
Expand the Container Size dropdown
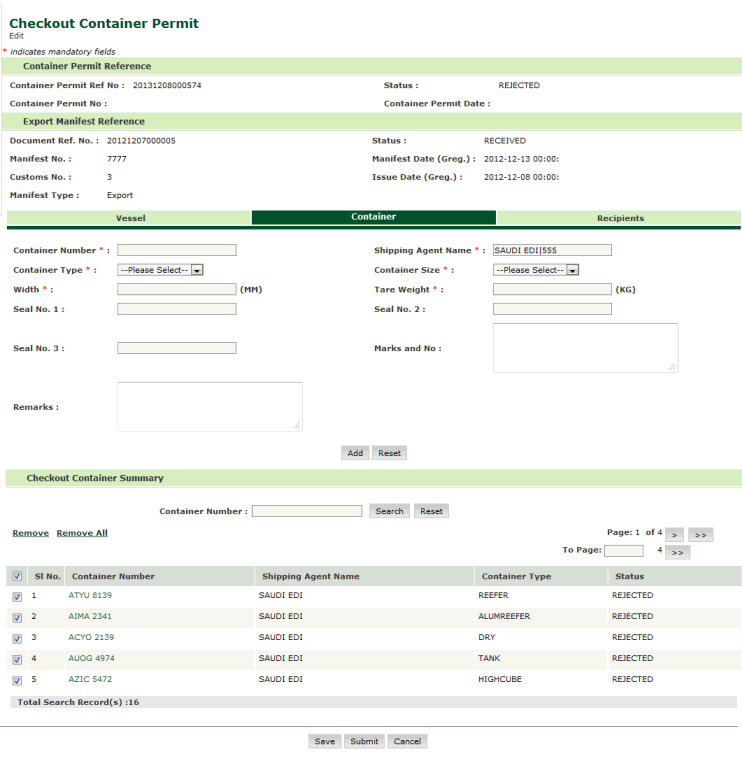536,270
